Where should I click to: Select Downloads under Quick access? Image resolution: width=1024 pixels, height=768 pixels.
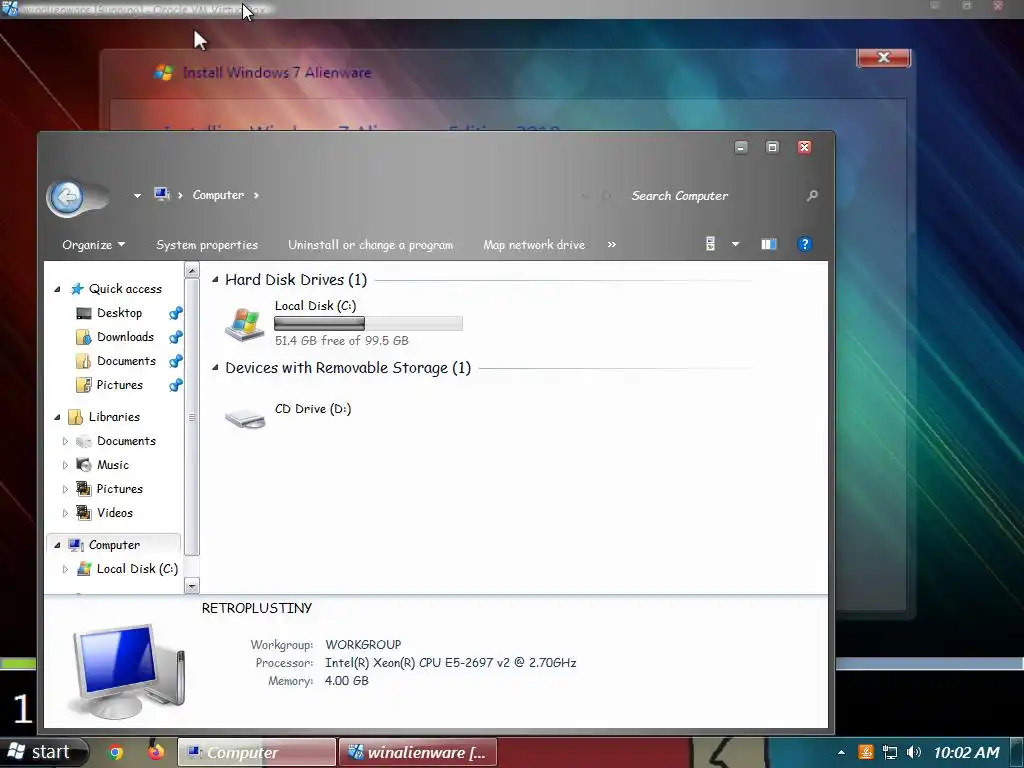125,337
